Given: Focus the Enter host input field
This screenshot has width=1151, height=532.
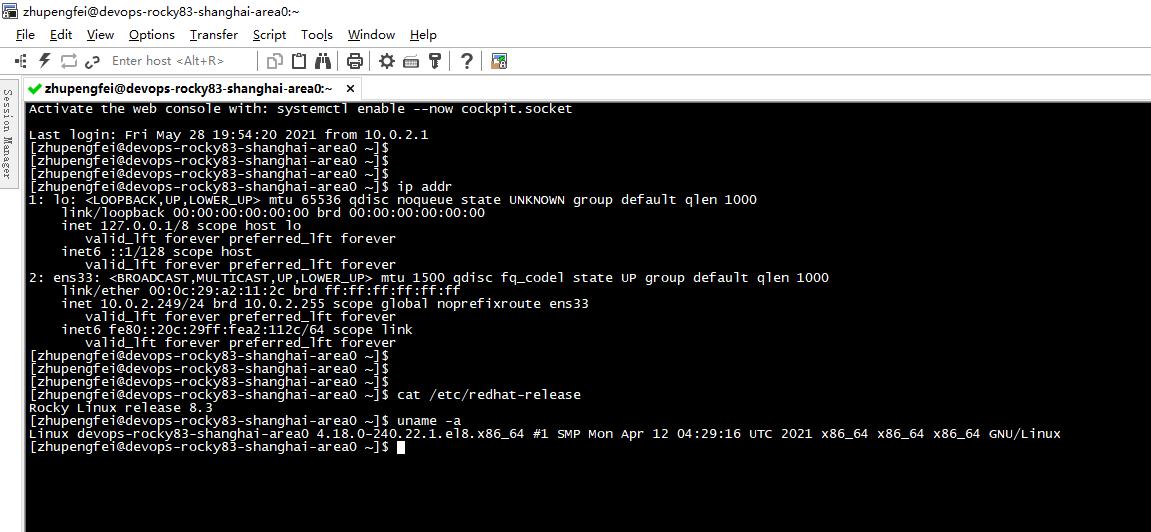Looking at the screenshot, I should [x=180, y=61].
